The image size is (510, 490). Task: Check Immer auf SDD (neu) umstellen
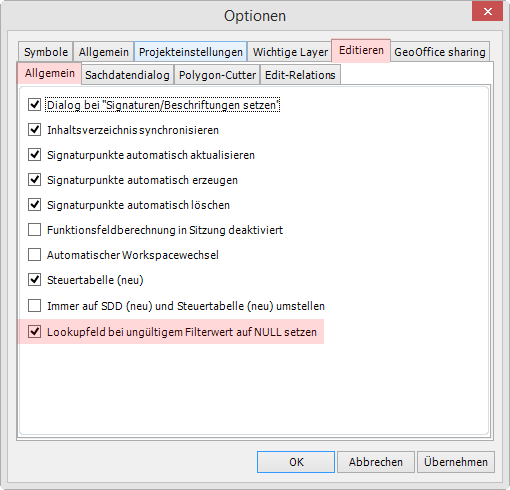tap(35, 305)
